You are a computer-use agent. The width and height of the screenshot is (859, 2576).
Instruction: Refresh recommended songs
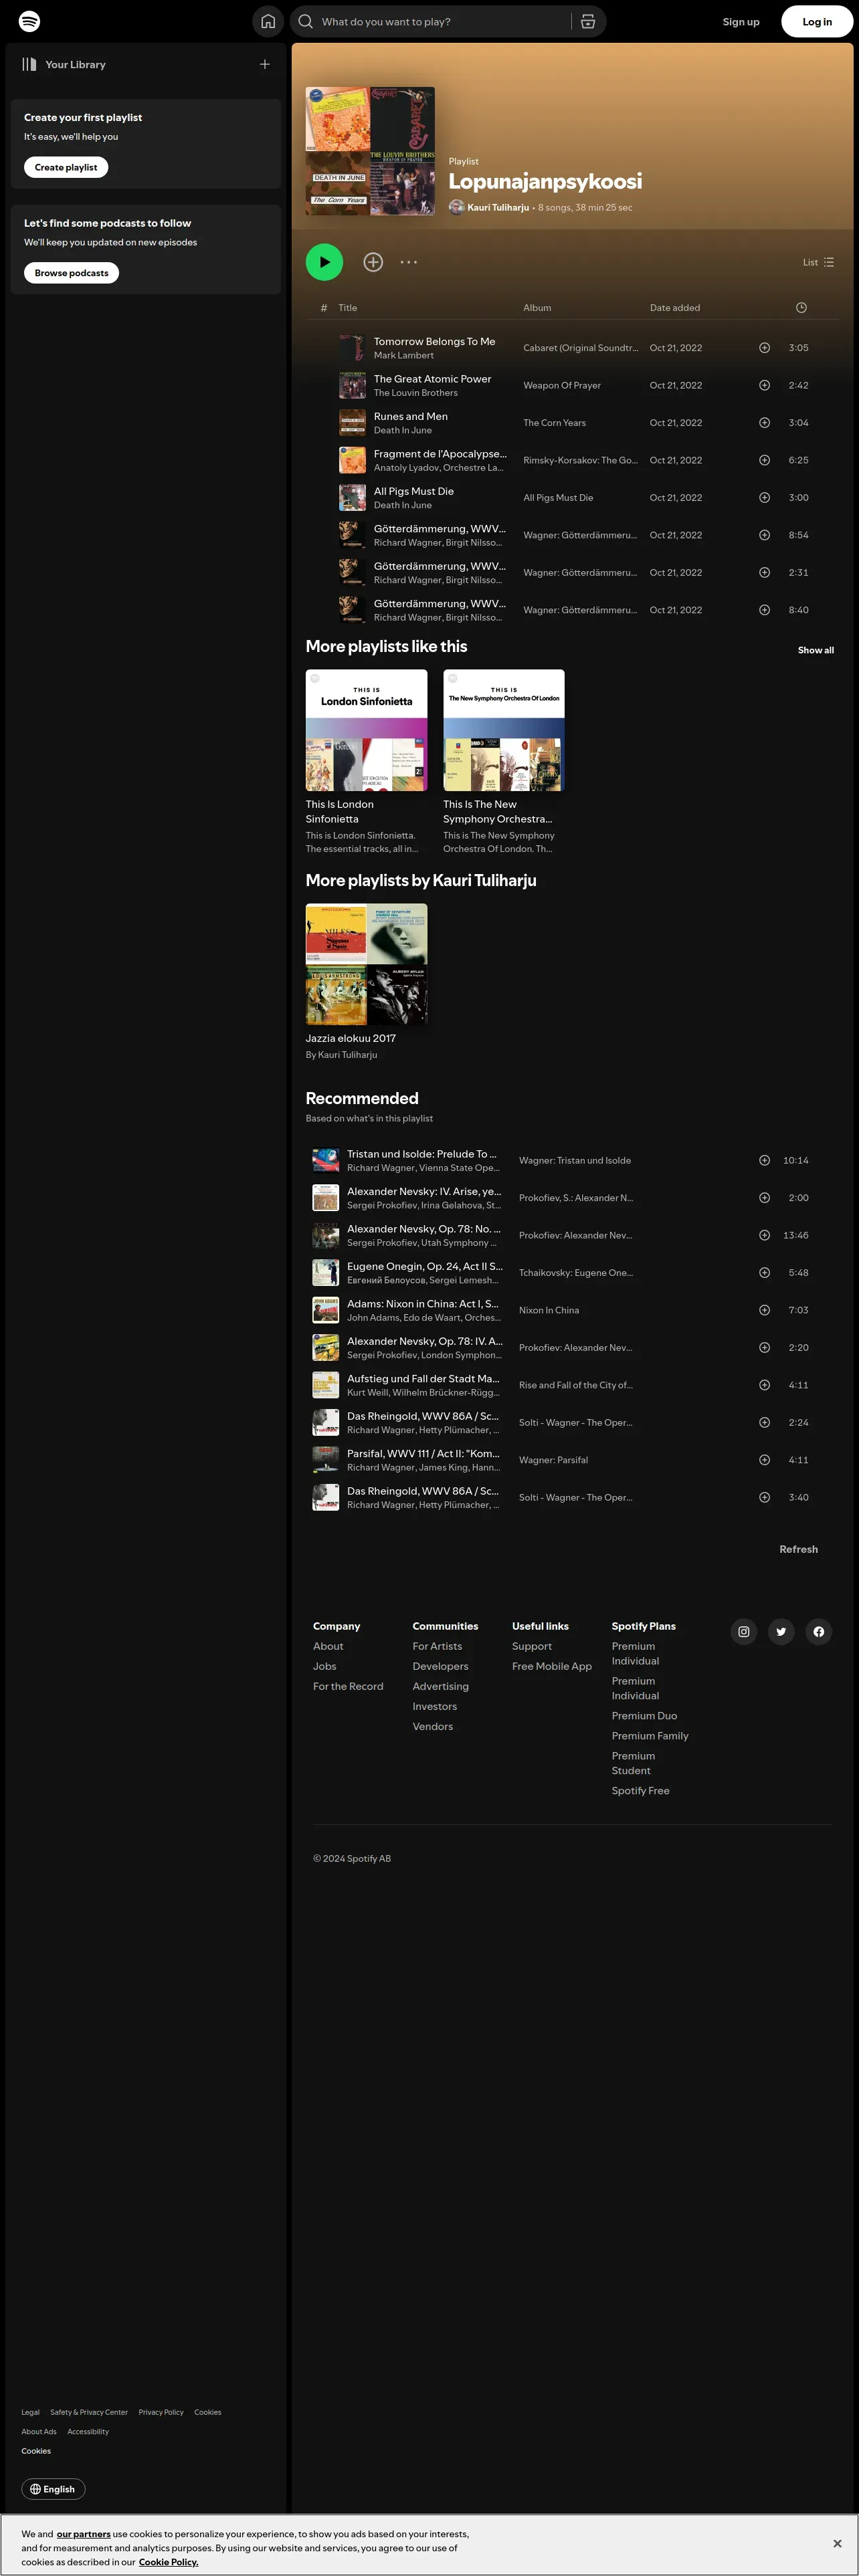pyautogui.click(x=799, y=1549)
